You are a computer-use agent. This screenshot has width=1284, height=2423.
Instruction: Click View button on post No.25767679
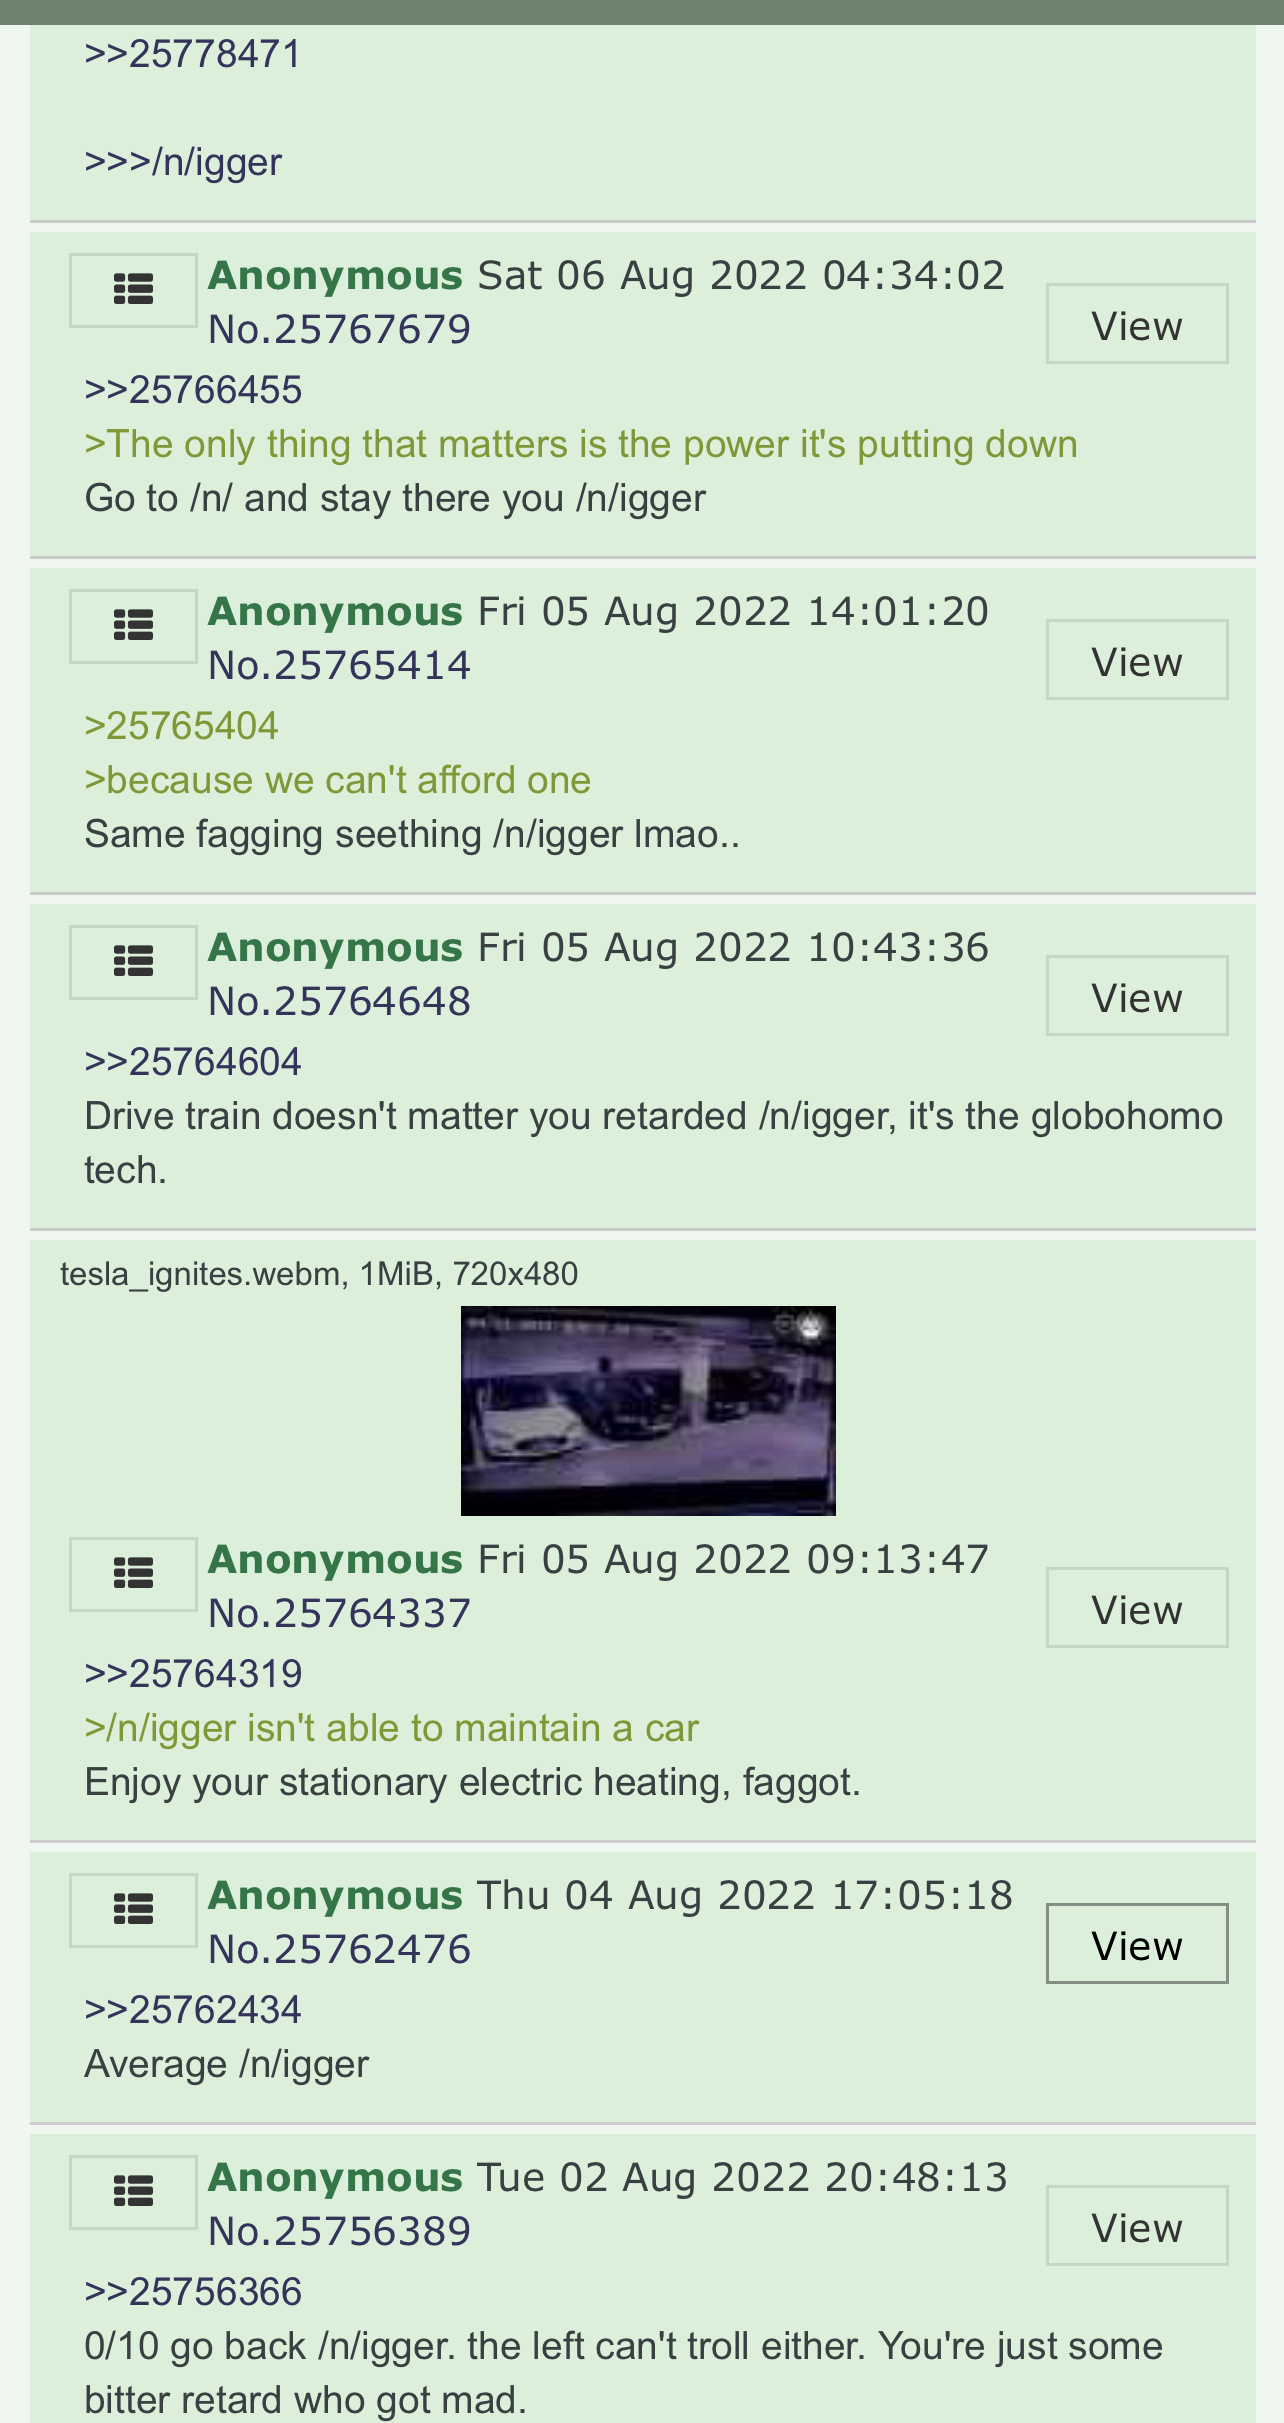tap(1137, 324)
